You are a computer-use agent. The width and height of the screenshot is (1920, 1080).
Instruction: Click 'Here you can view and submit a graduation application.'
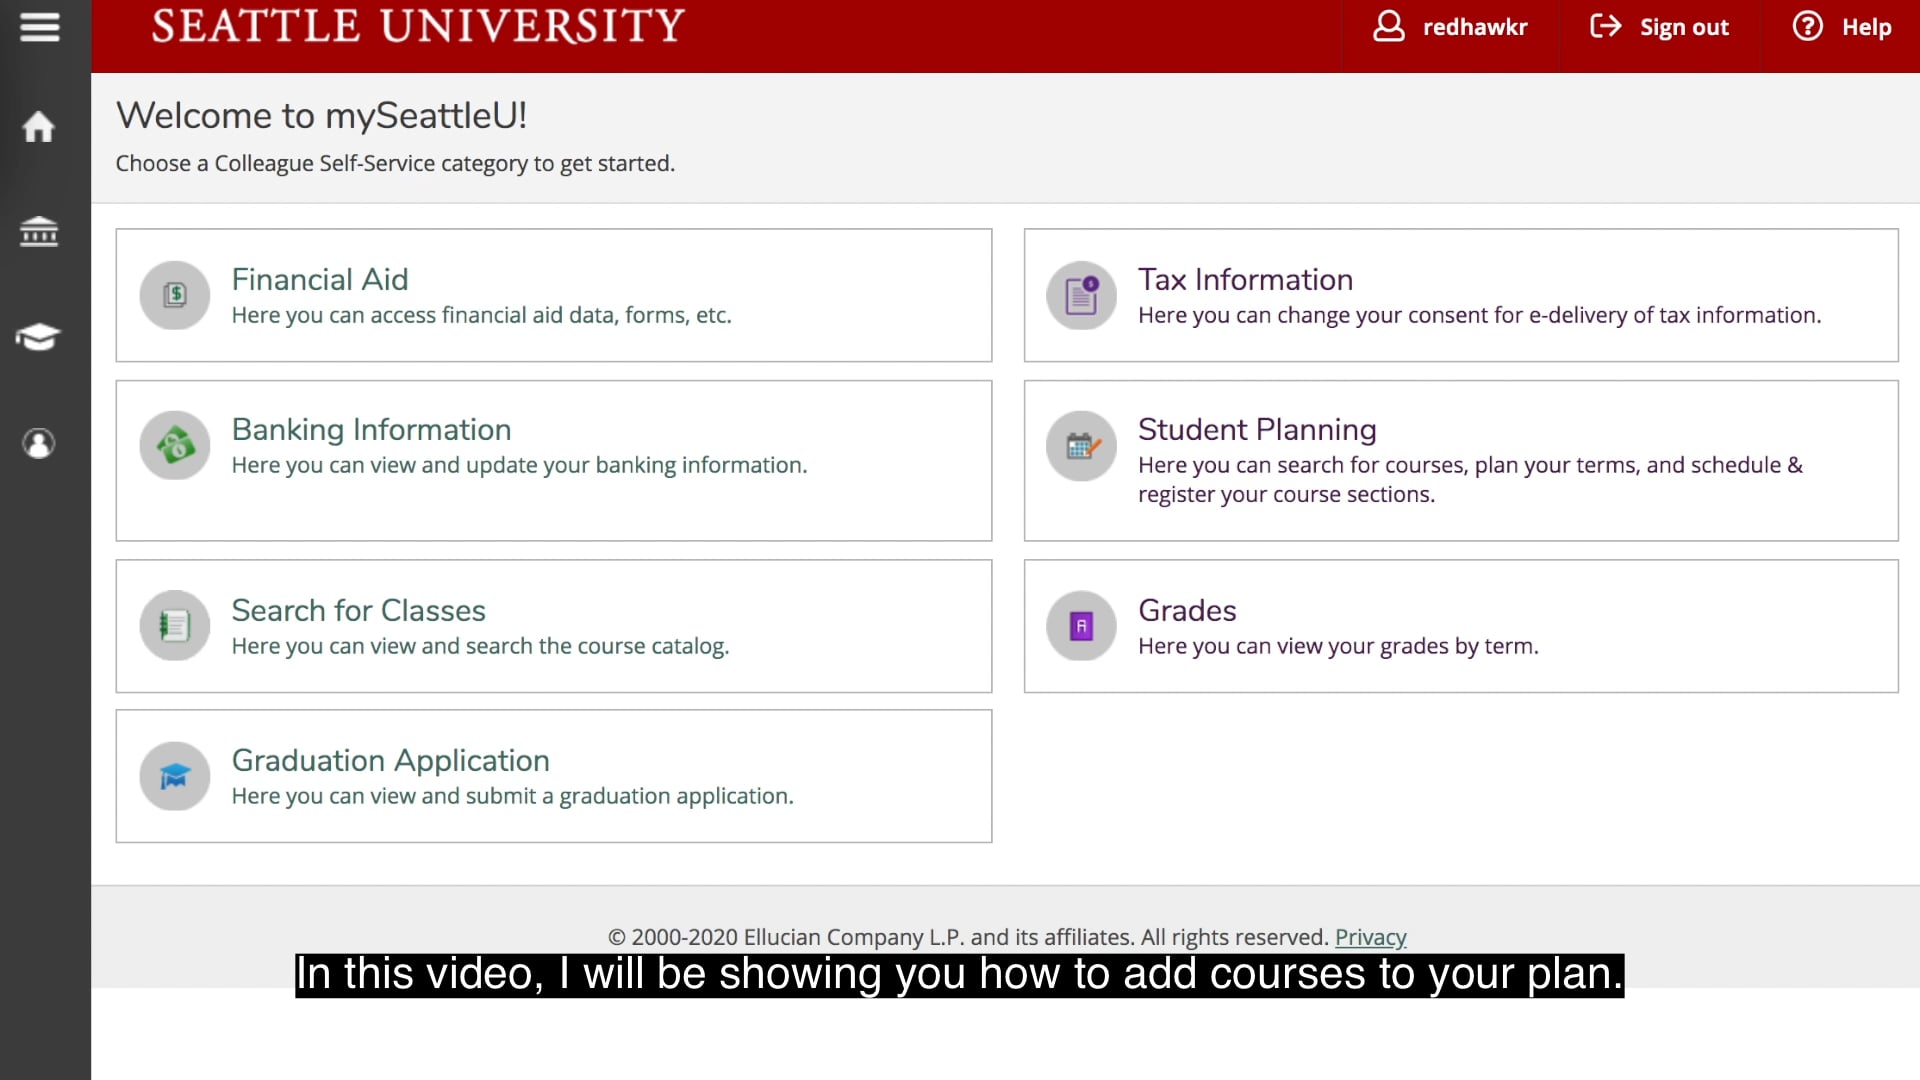(x=512, y=796)
